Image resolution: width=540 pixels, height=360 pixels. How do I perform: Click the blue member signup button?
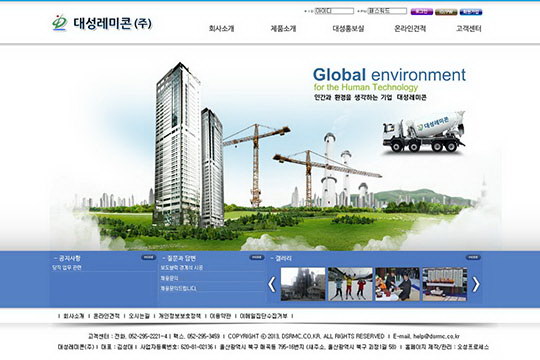pos(471,12)
